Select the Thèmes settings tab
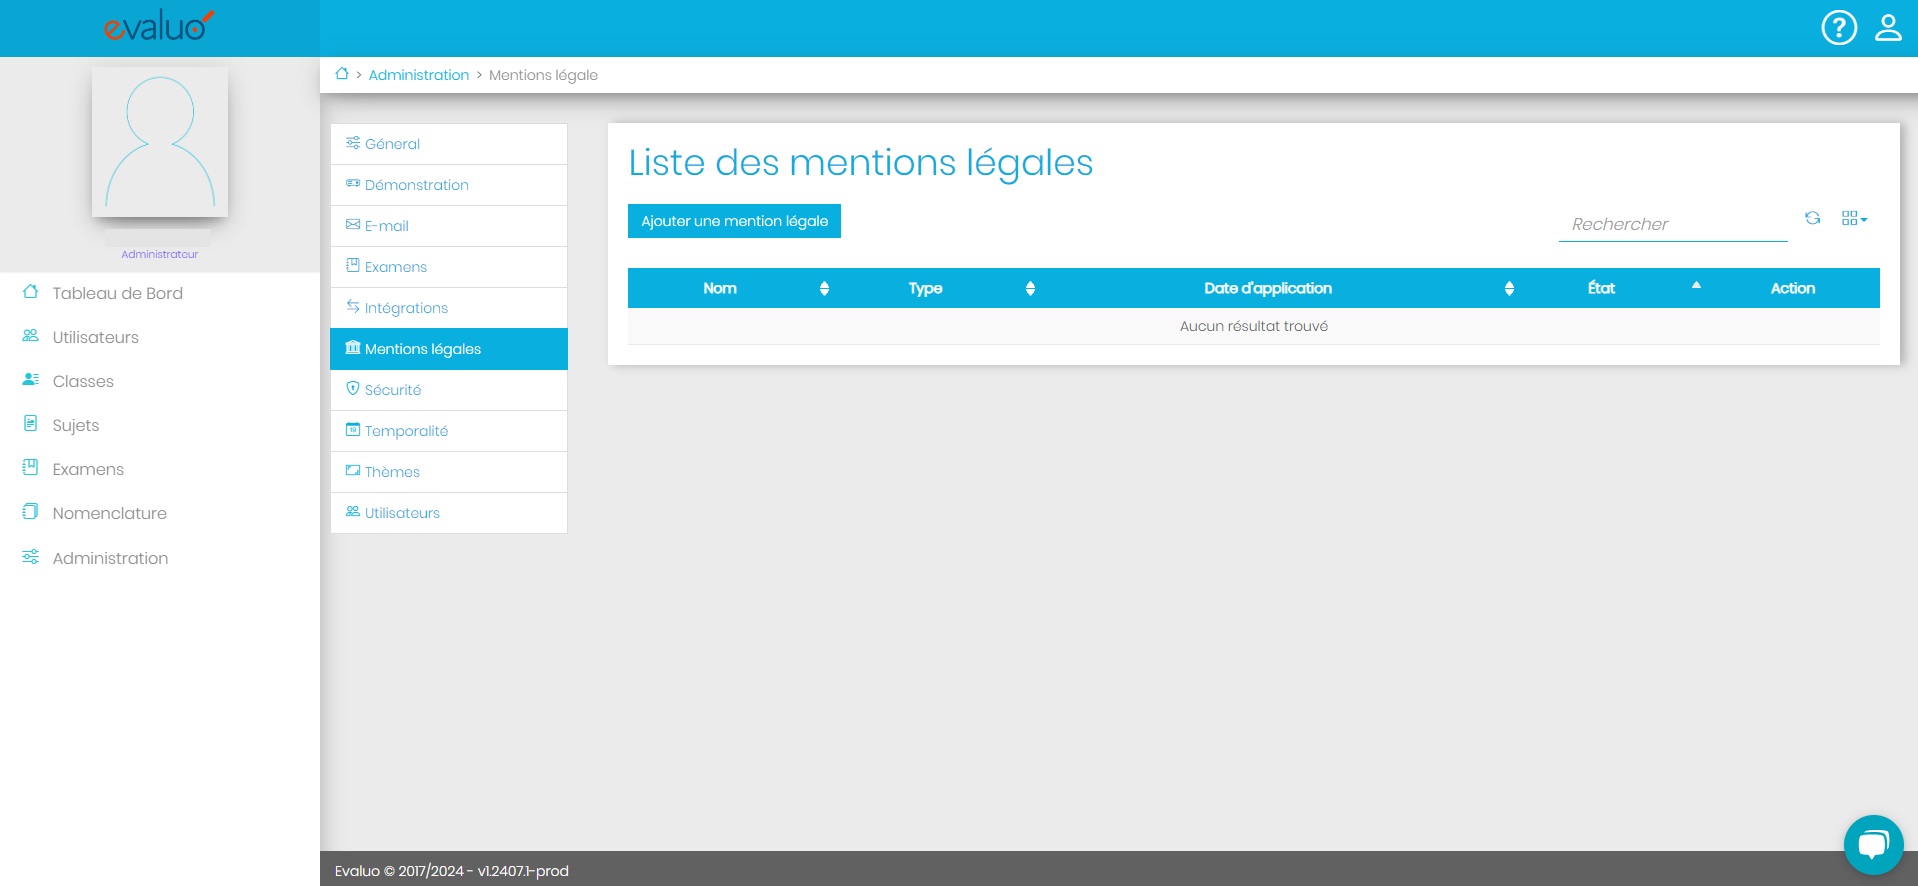The width and height of the screenshot is (1918, 886). tap(391, 472)
